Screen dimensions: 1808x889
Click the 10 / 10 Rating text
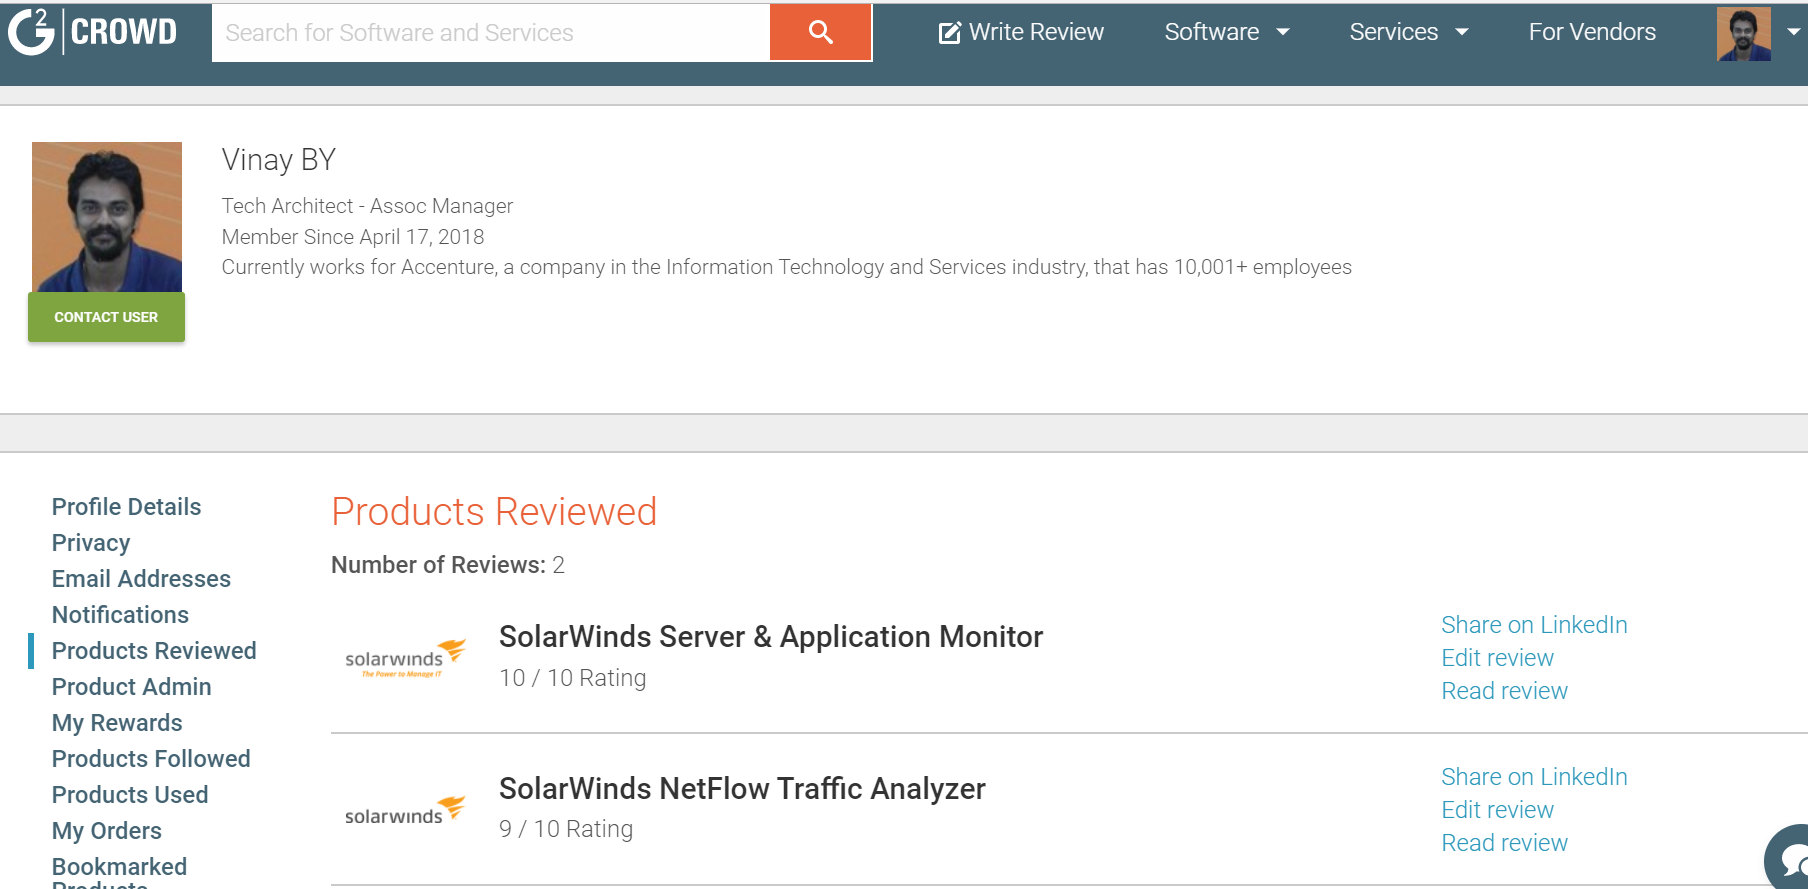click(573, 678)
